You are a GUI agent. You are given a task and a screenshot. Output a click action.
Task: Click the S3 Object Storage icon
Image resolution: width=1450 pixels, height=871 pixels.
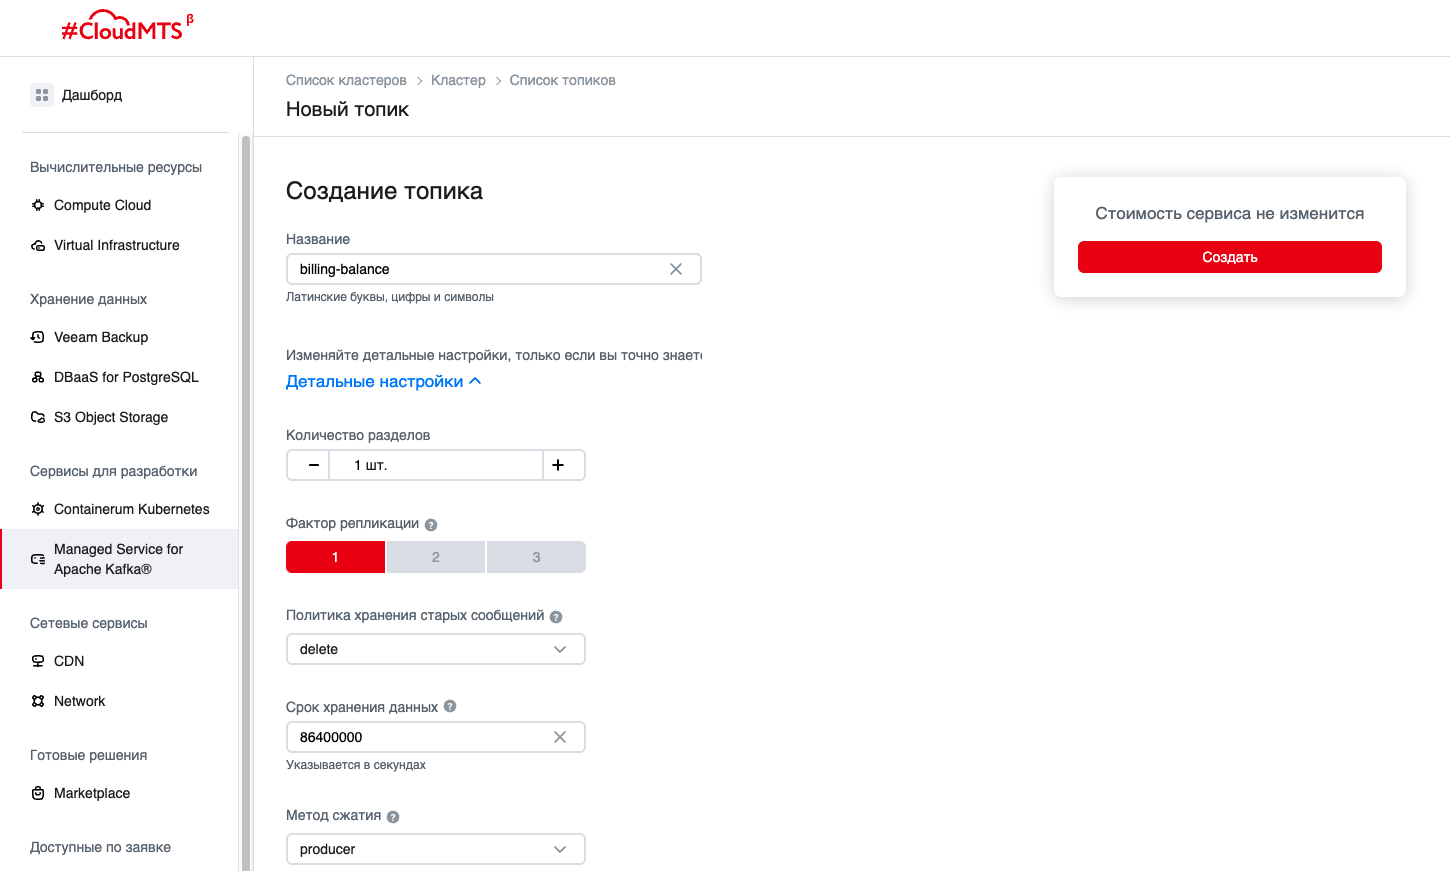pos(38,417)
